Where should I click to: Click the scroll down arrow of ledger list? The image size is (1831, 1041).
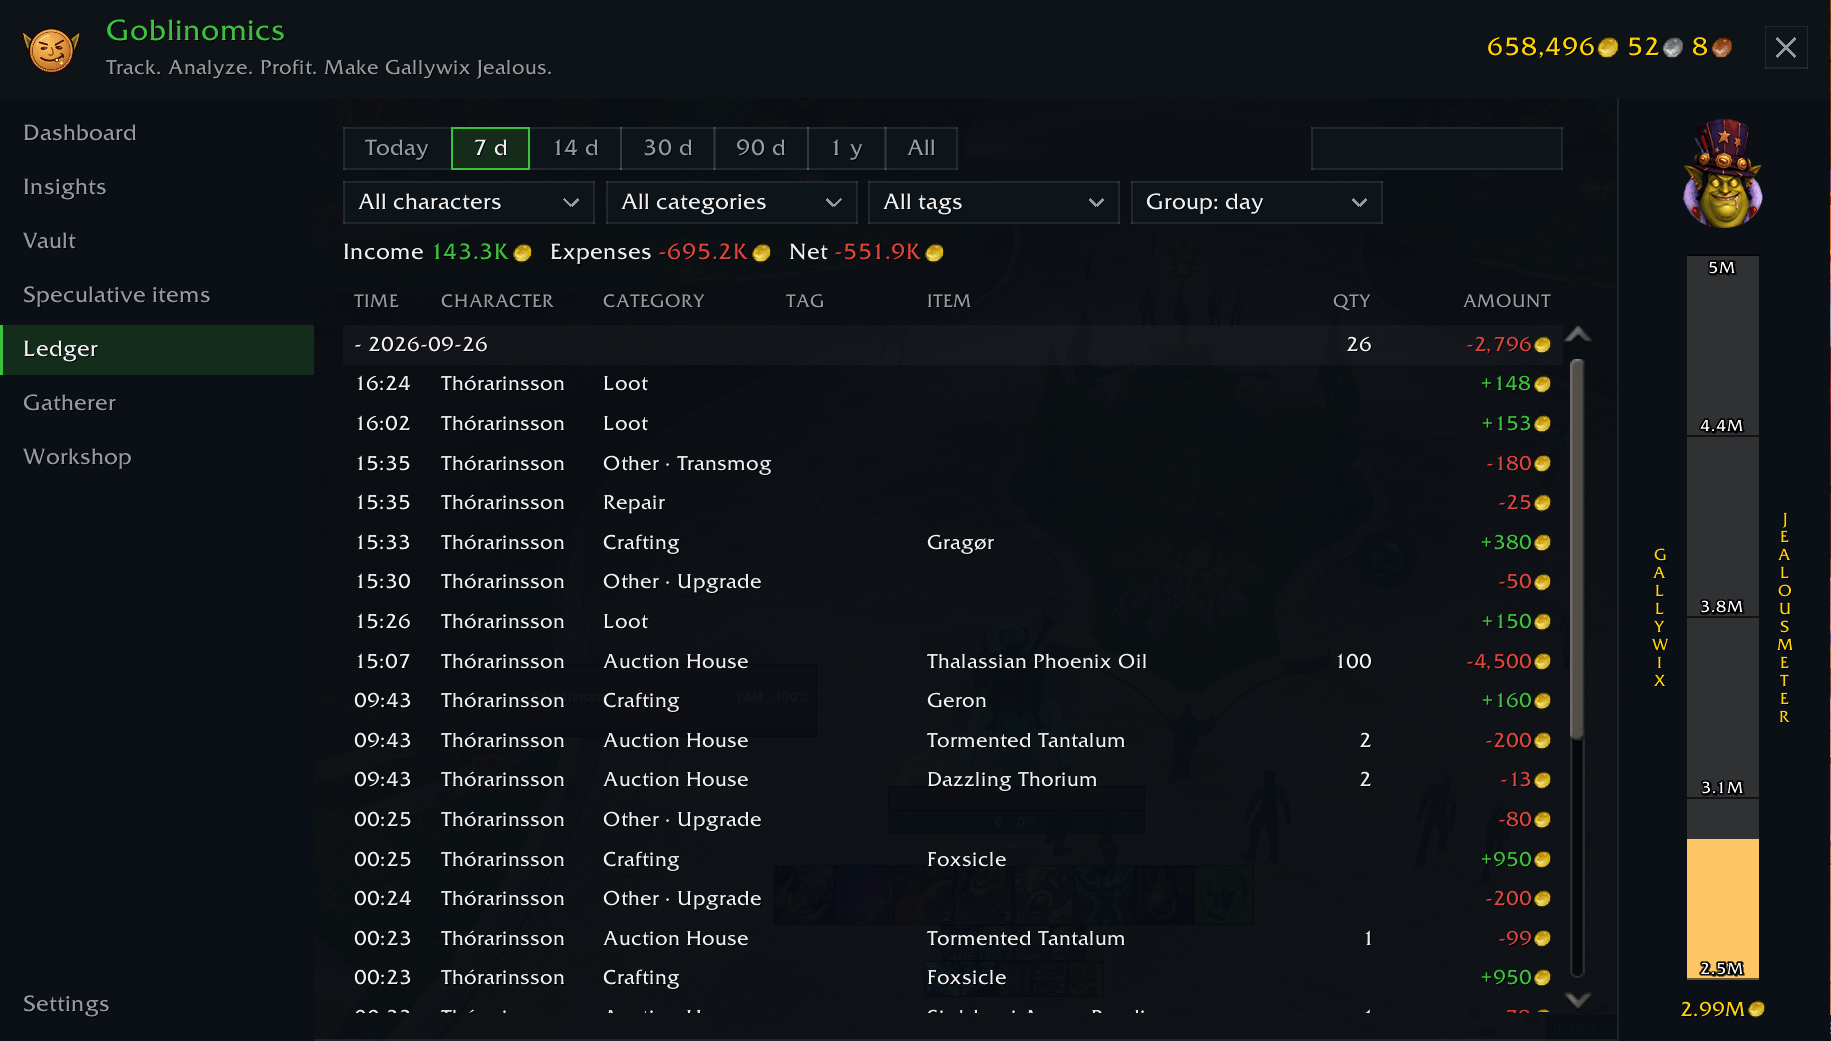[x=1578, y=999]
